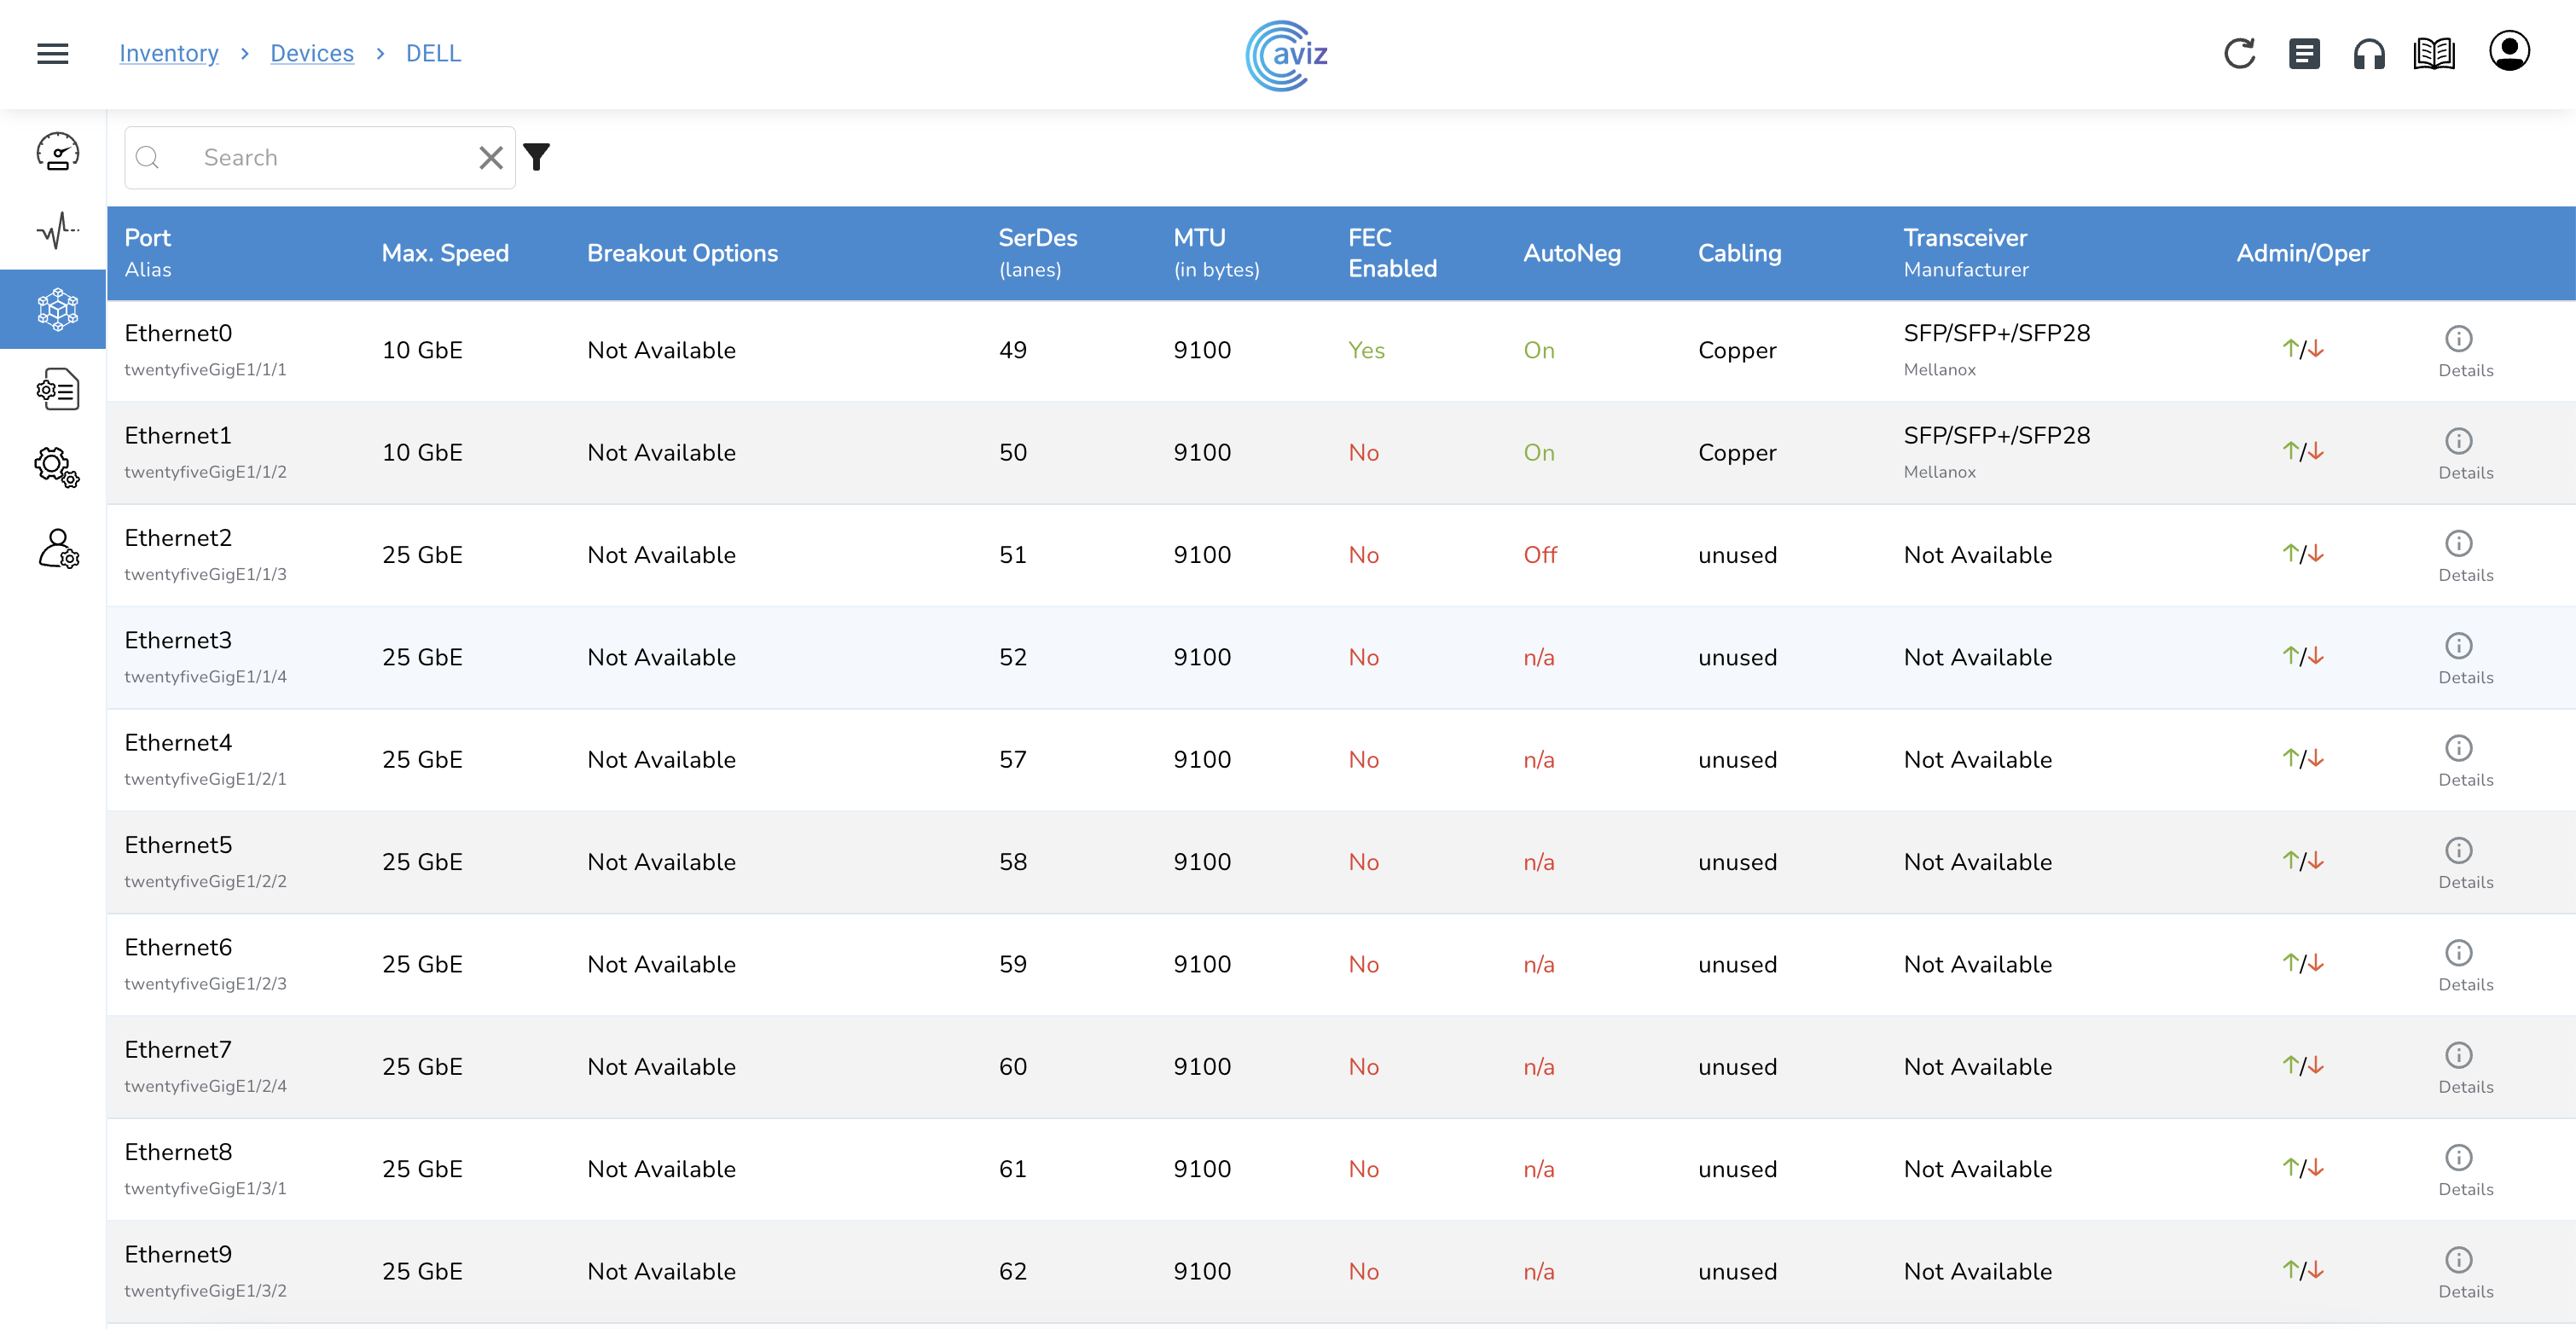Open the support headset icon
Viewport: 2576px width, 1329px height.
point(2369,53)
